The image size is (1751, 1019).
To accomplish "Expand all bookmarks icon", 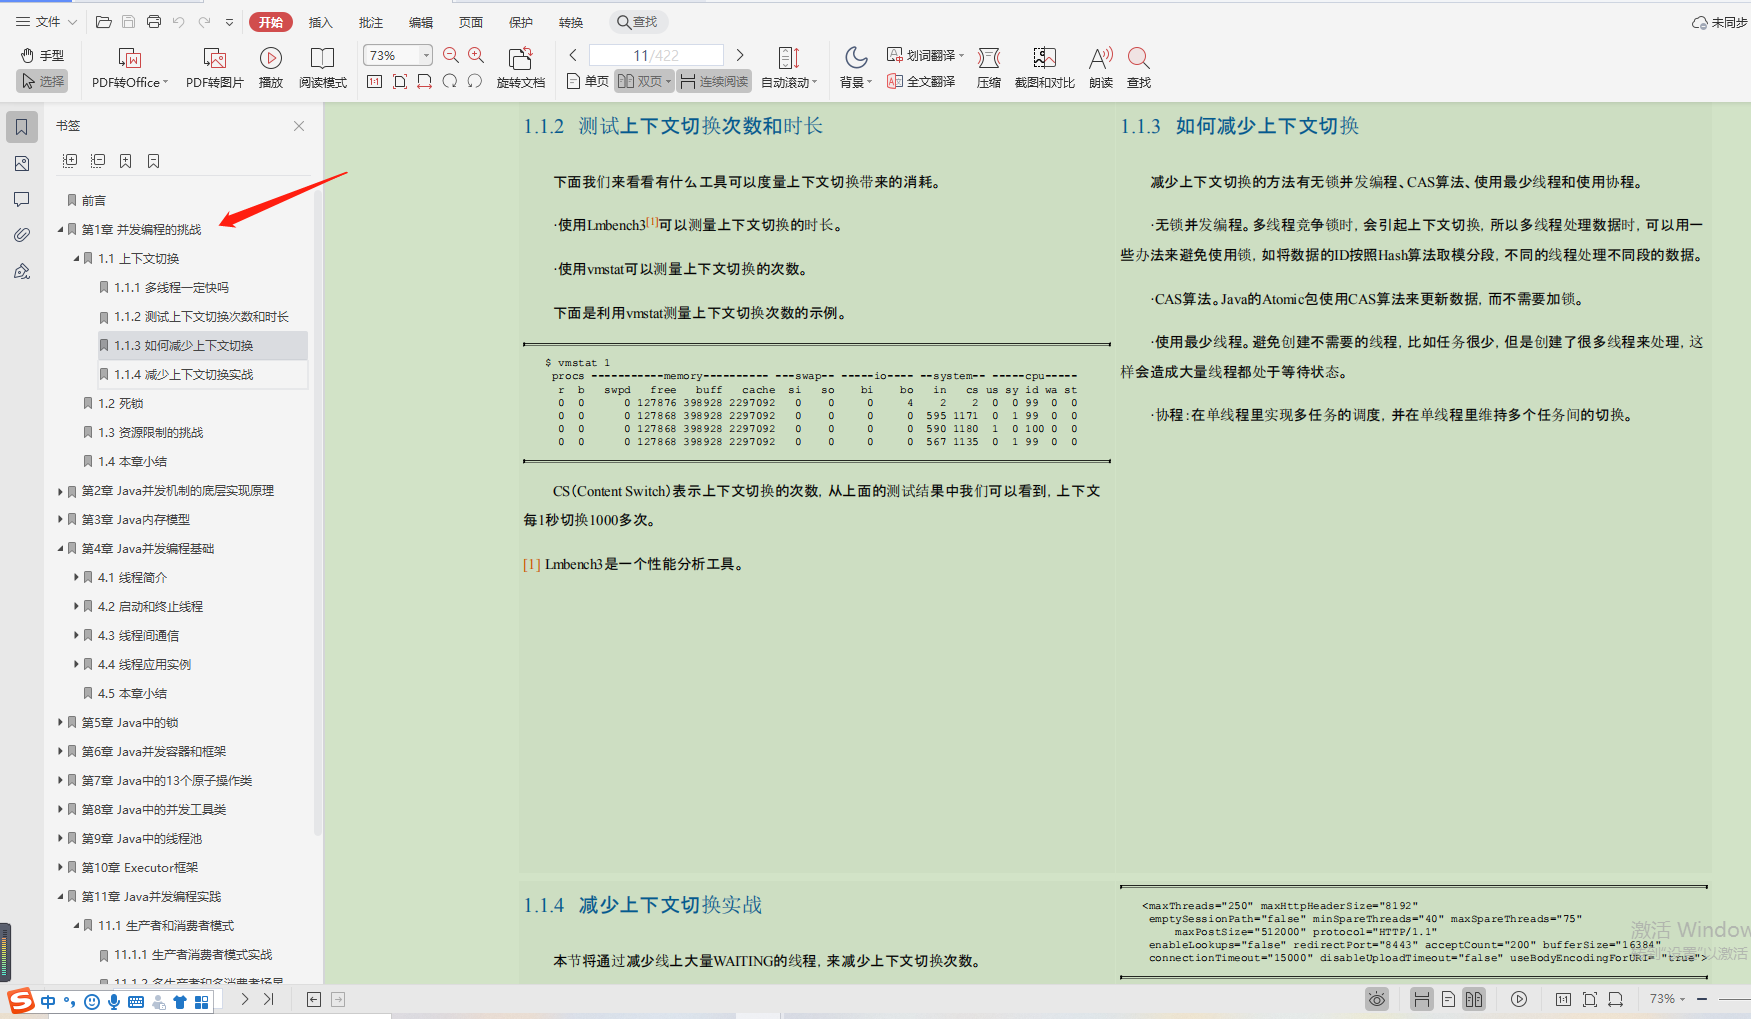I will [70, 161].
